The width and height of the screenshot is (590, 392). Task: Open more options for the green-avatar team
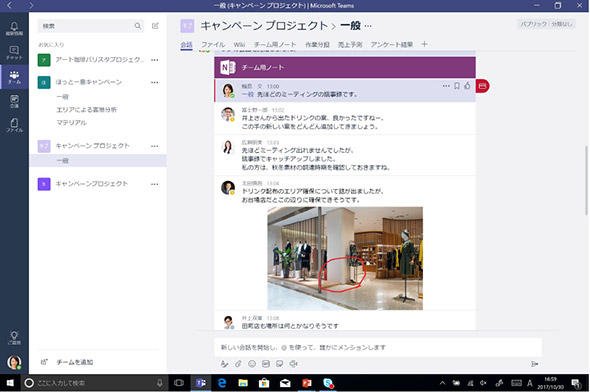click(x=155, y=60)
